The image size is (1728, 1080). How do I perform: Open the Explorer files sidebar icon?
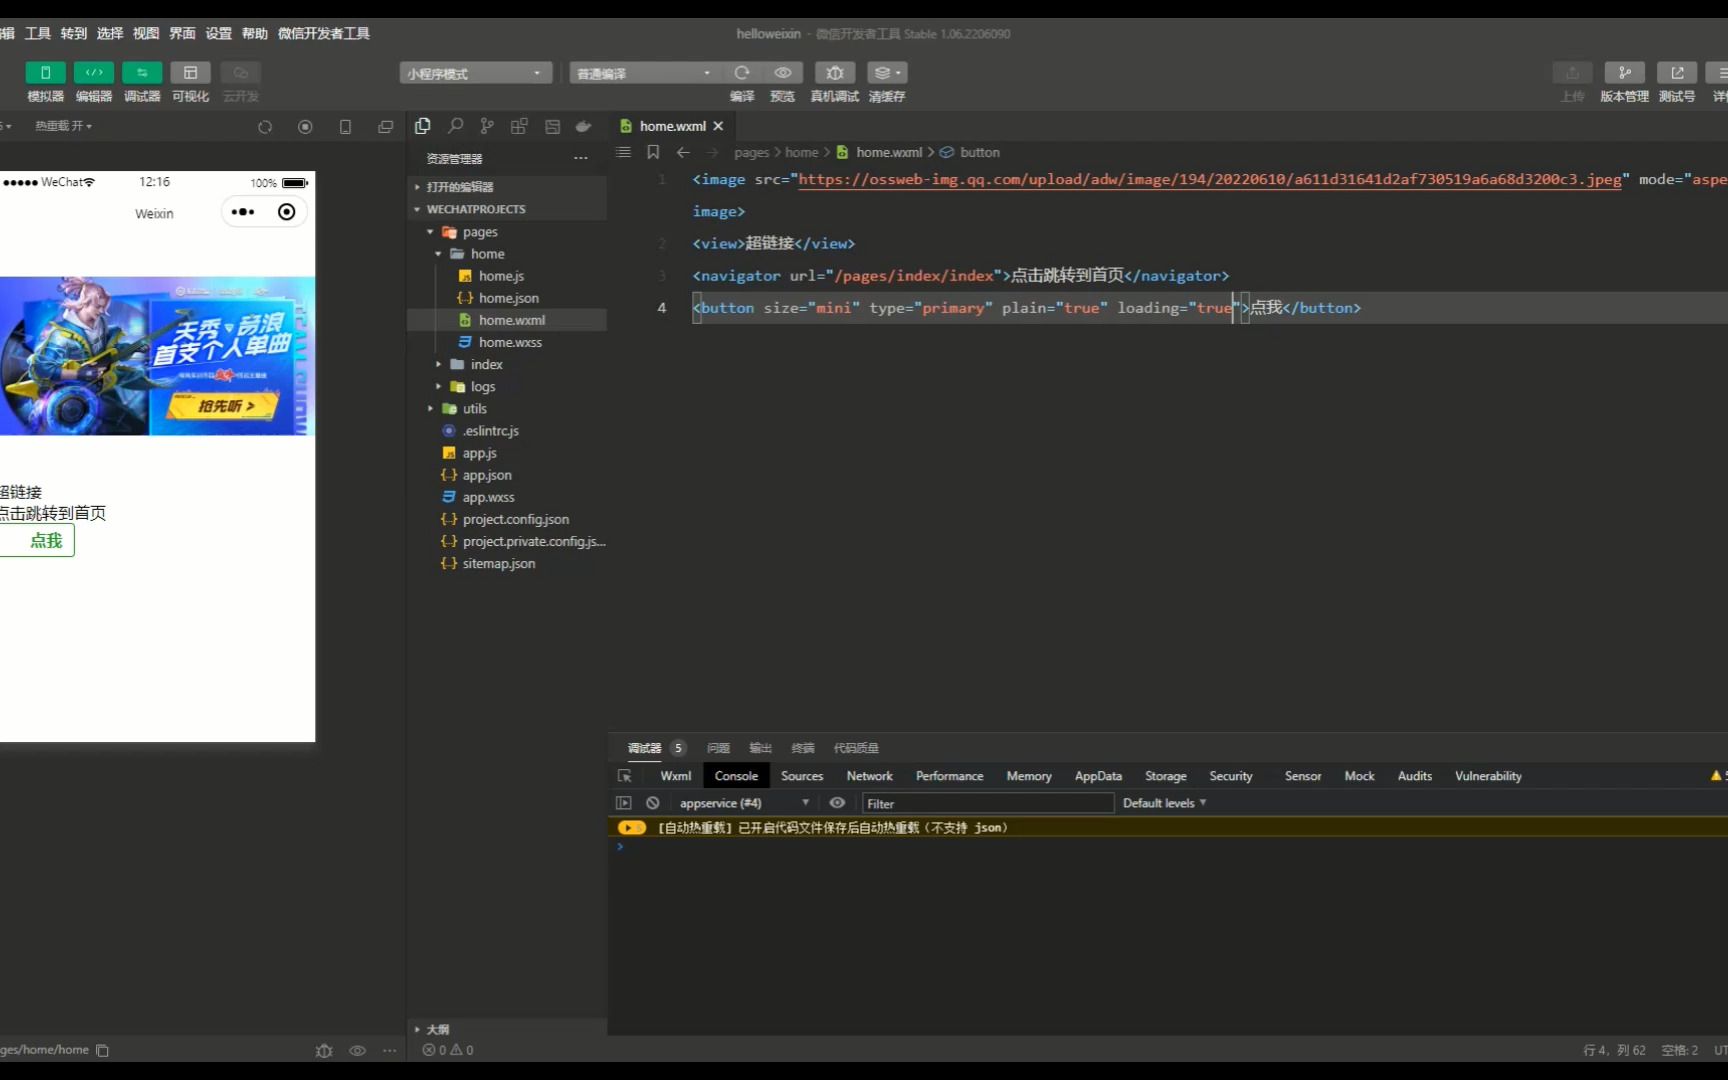423,126
